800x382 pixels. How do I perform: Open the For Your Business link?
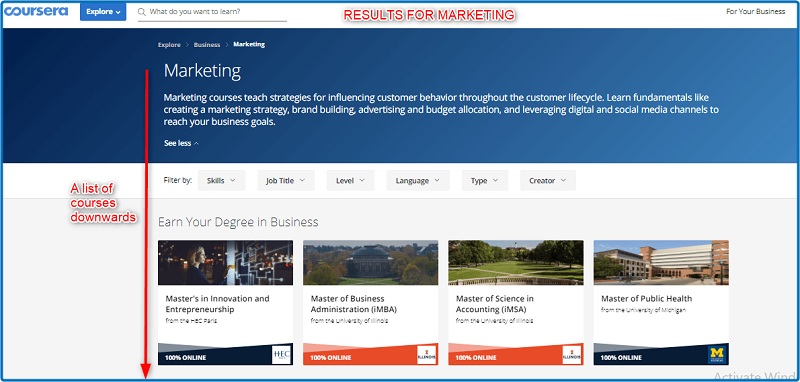[x=756, y=11]
